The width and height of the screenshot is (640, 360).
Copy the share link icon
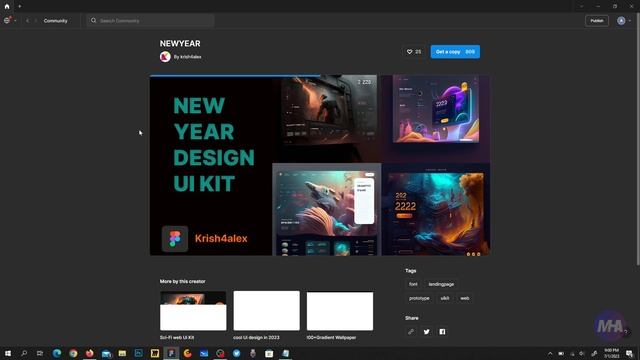411,332
